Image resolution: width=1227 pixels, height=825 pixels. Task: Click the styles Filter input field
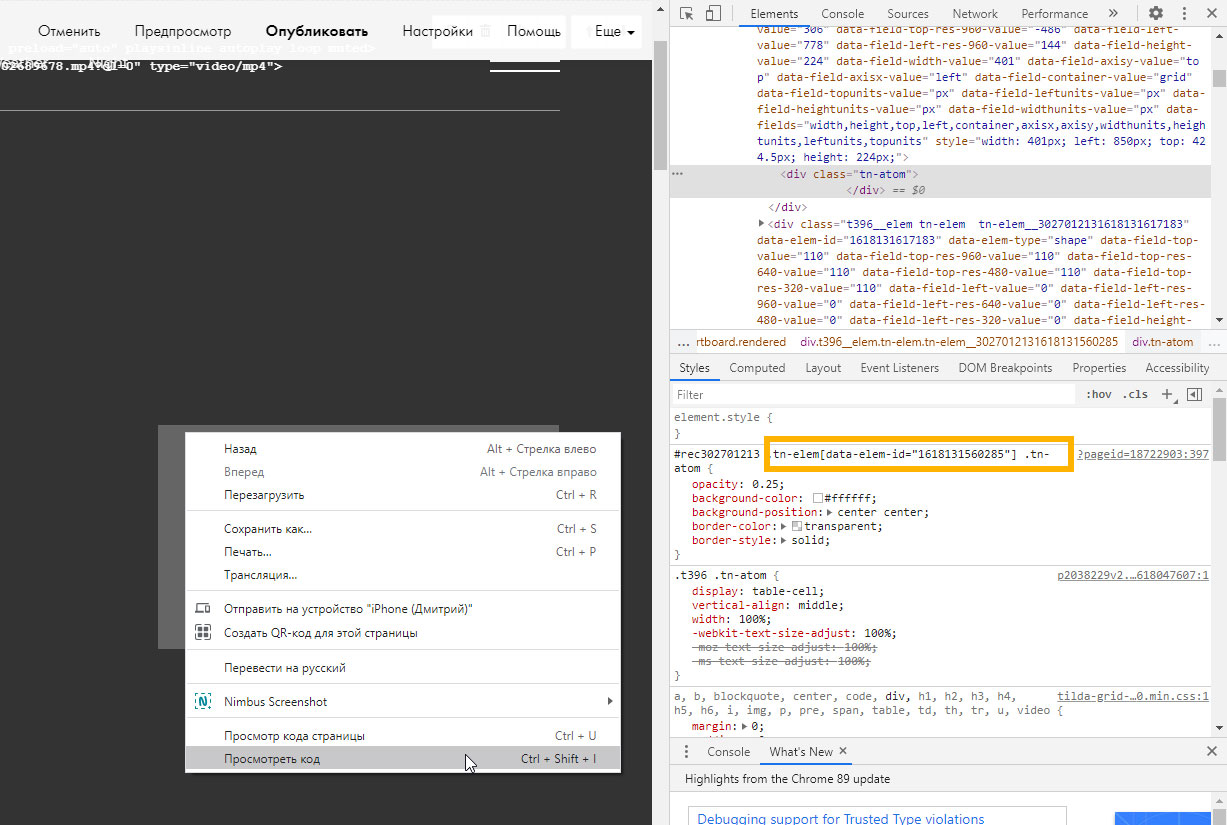(870, 395)
